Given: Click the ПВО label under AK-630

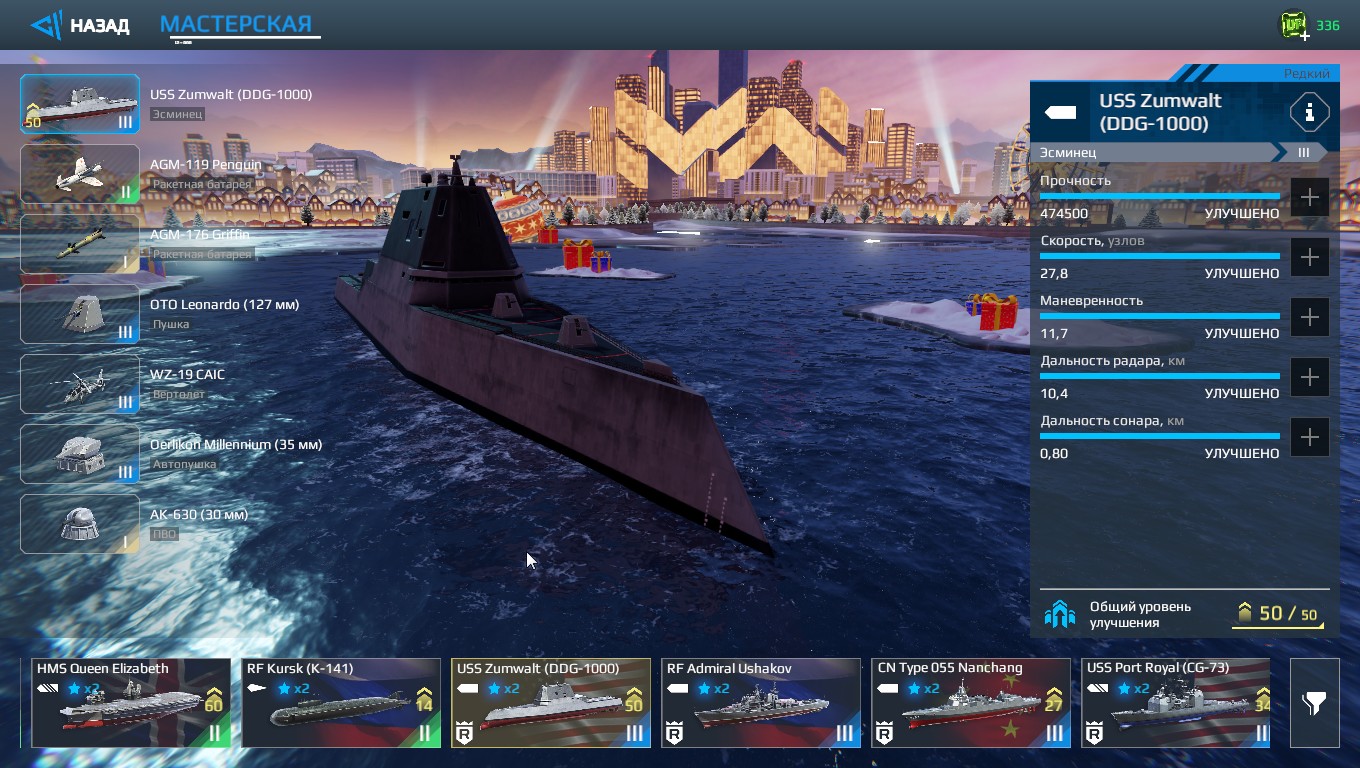Looking at the screenshot, I should click(x=164, y=535).
